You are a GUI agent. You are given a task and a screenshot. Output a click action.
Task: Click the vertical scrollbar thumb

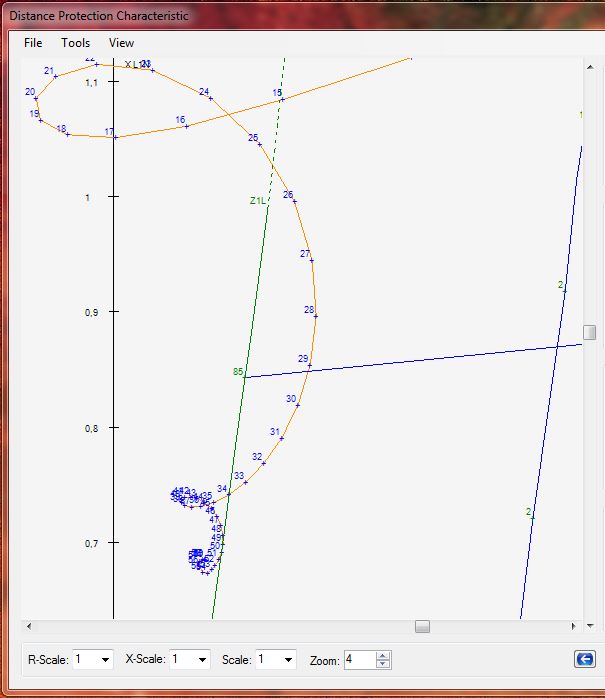coord(590,332)
